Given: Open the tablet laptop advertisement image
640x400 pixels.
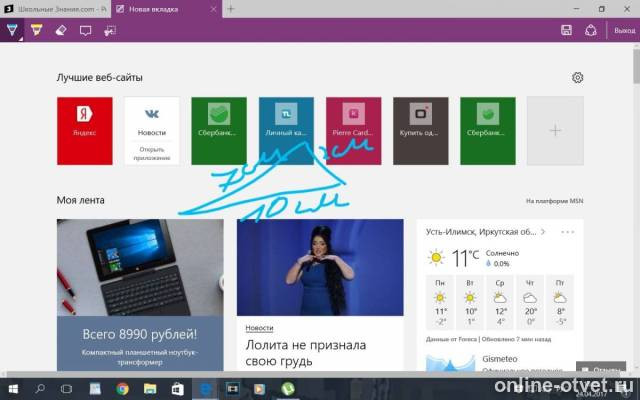Looking at the screenshot, I should point(140,268).
